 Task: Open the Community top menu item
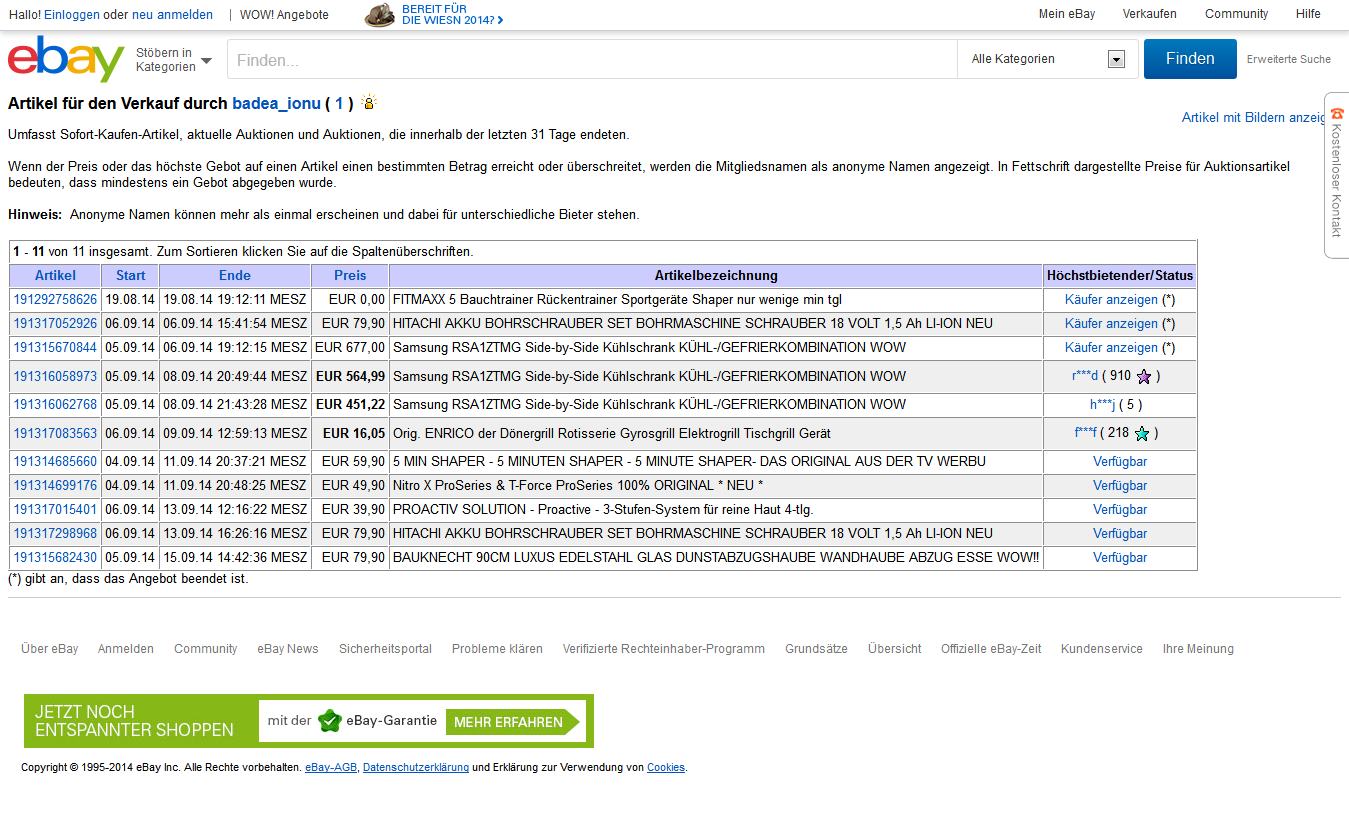pos(1236,14)
